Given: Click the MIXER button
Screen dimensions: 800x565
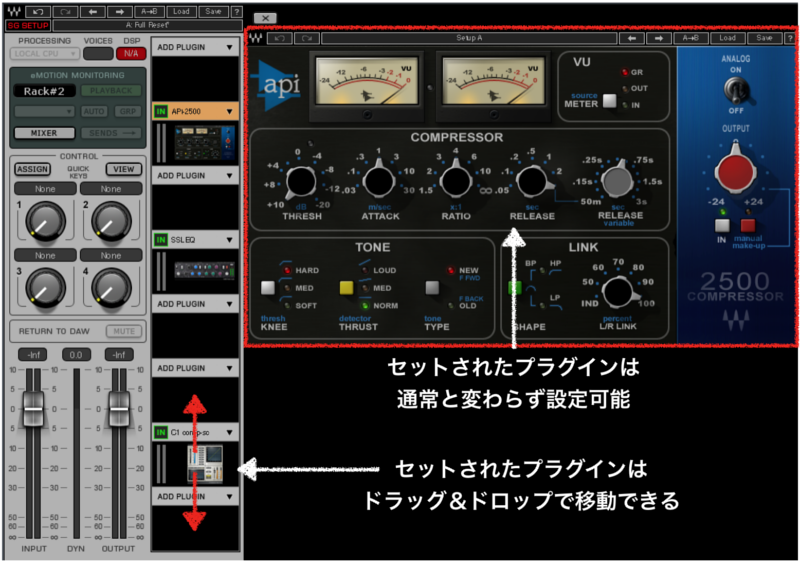Looking at the screenshot, I should pos(44,133).
